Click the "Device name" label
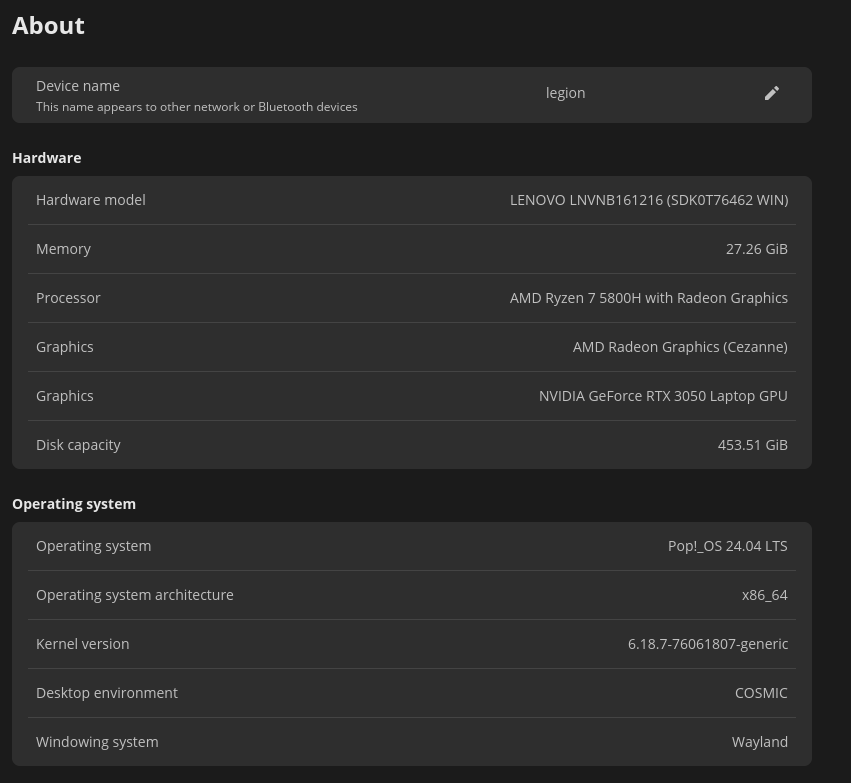The image size is (851, 783). (x=78, y=86)
